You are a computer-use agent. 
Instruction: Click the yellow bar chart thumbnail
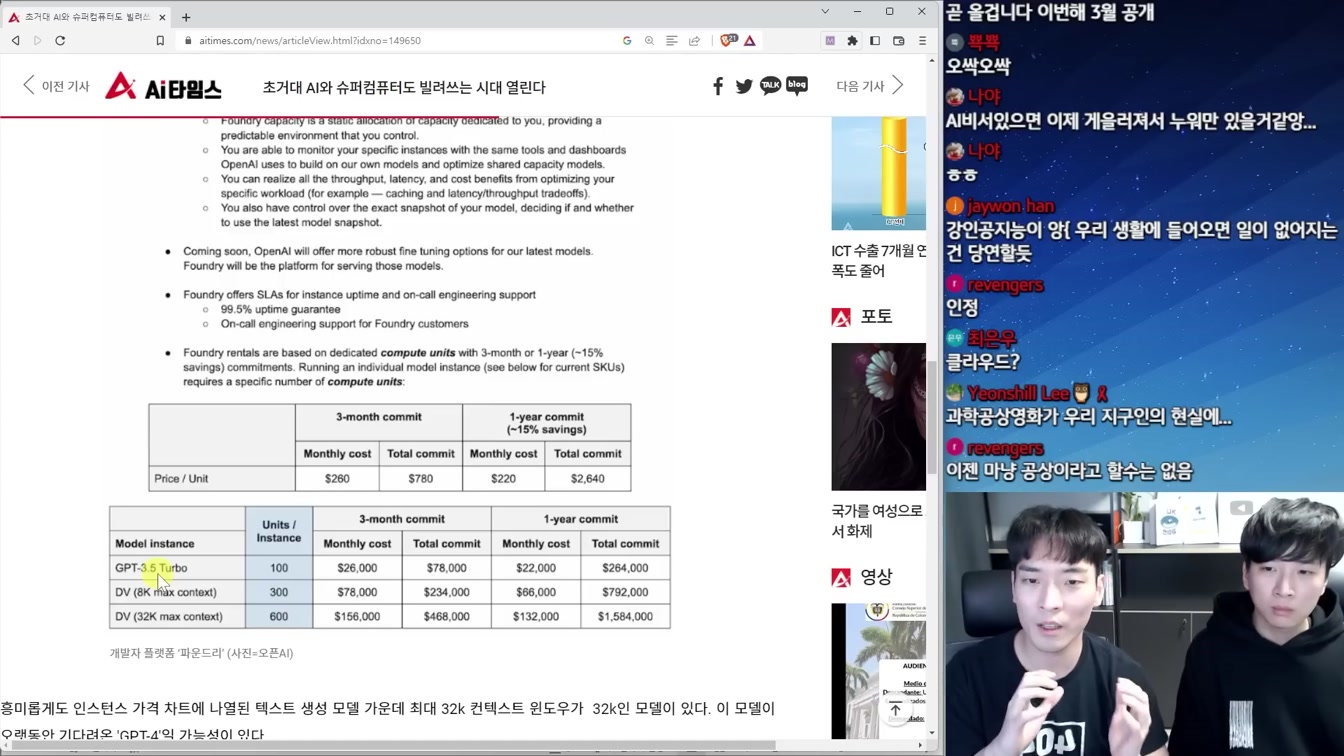[879, 173]
